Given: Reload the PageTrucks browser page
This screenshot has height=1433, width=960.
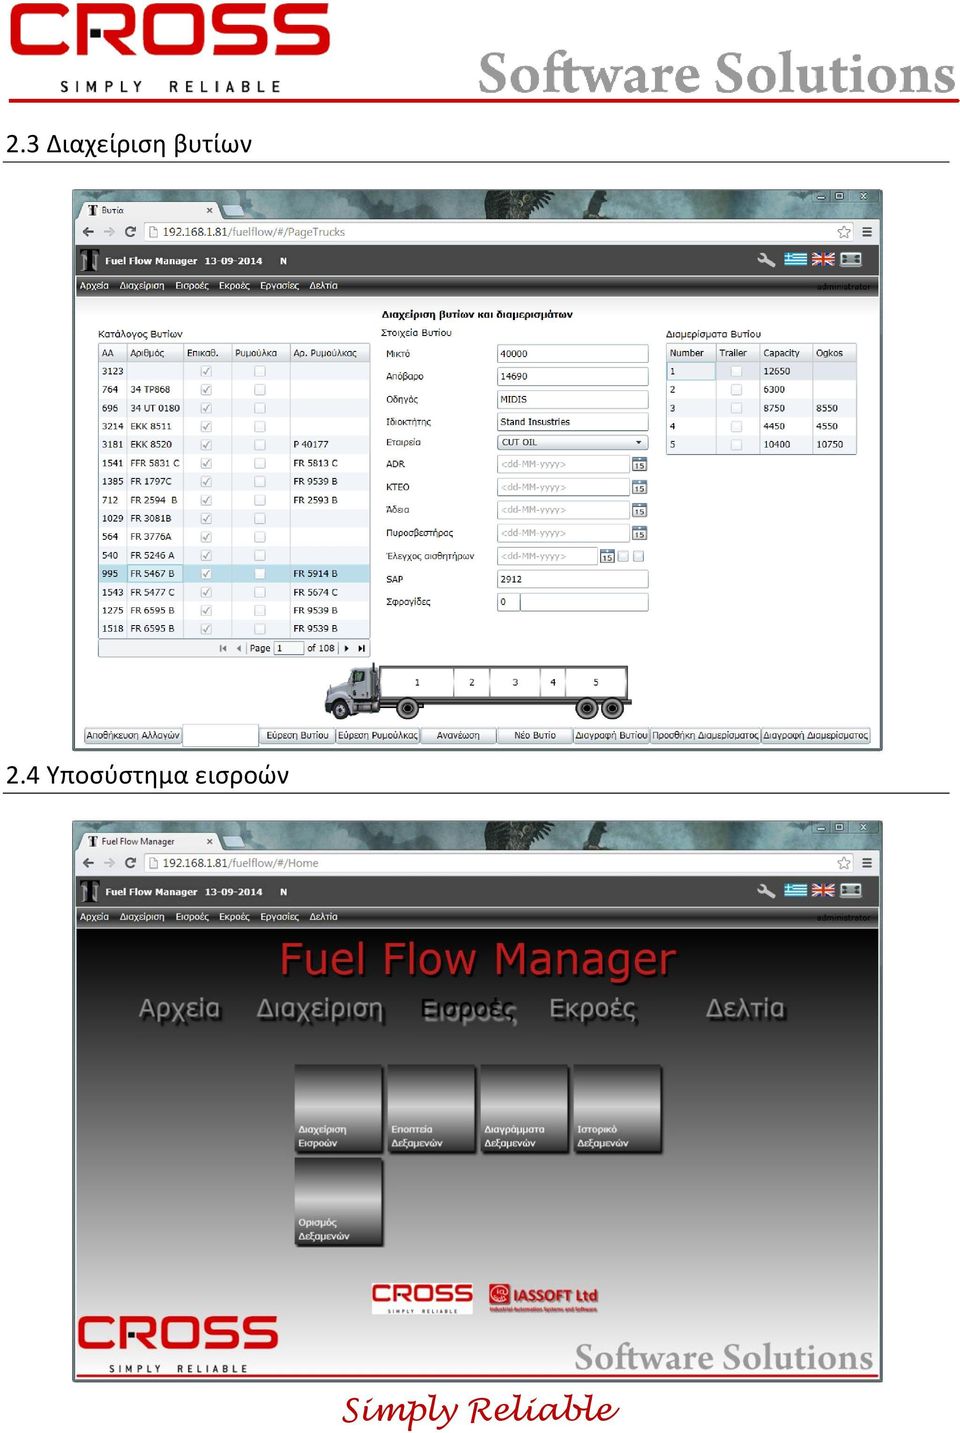Looking at the screenshot, I should [130, 232].
